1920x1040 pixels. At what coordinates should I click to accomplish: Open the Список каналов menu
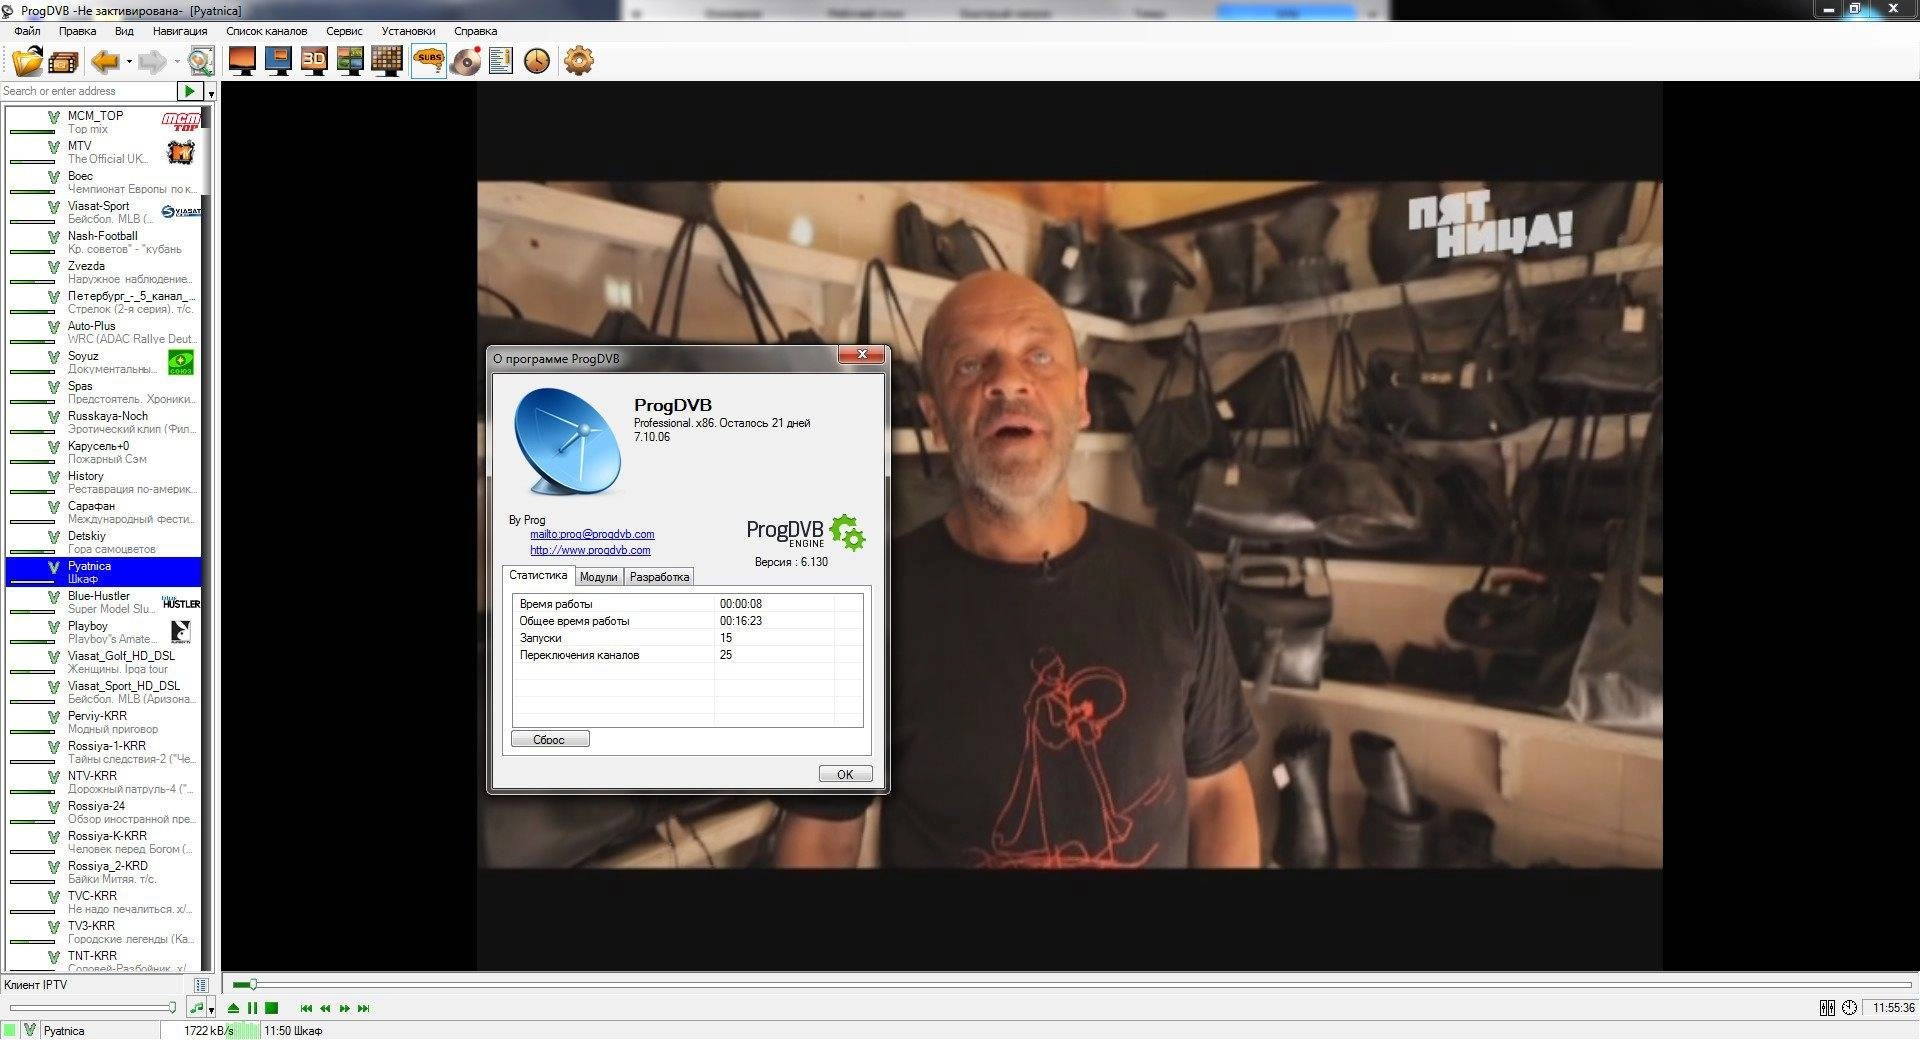(x=267, y=31)
